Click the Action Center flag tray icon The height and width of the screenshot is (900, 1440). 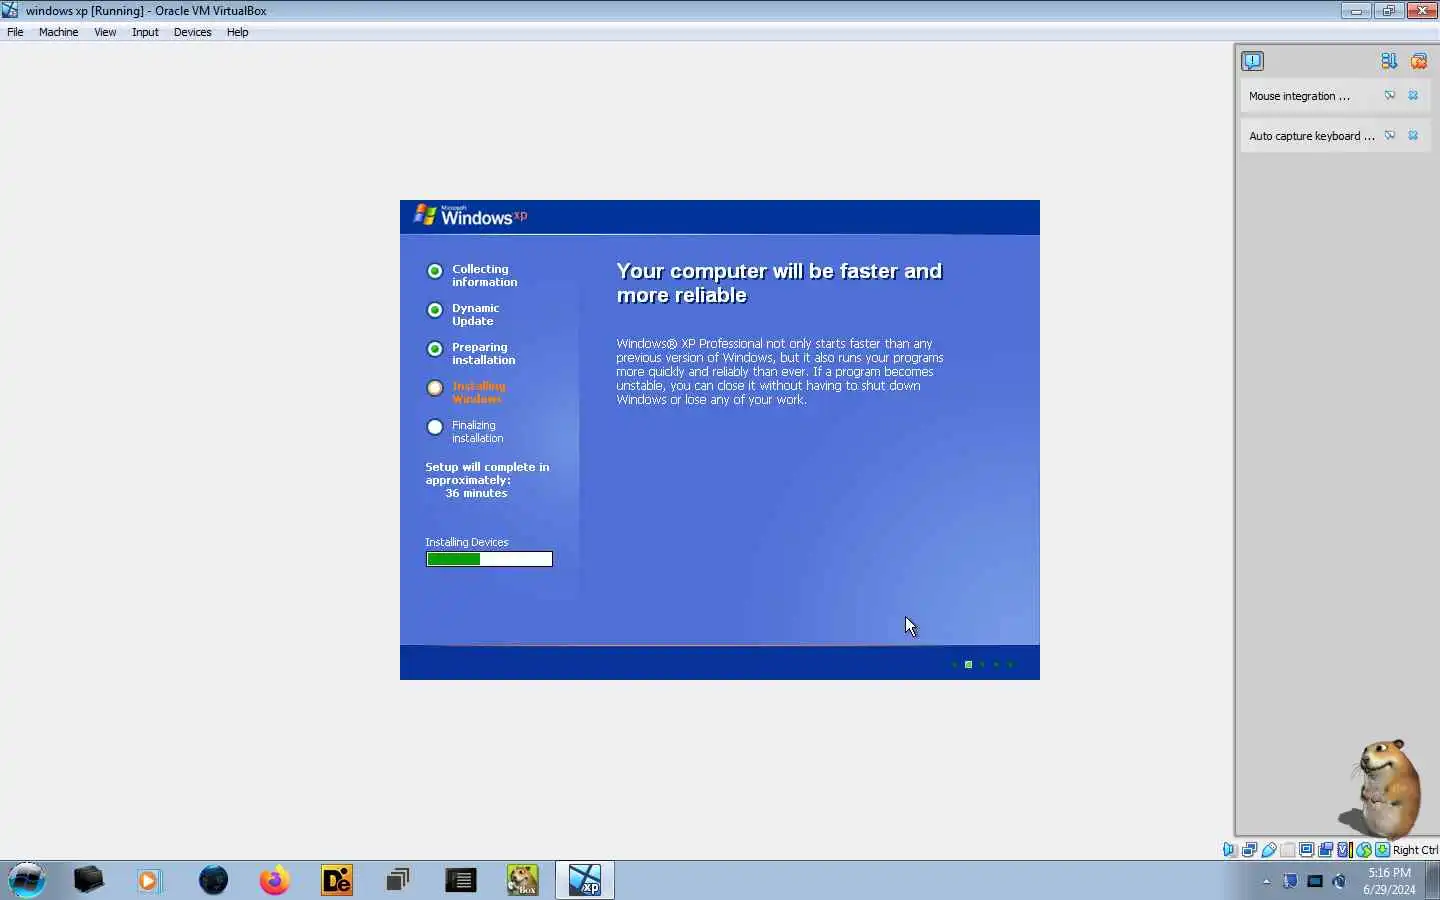pyautogui.click(x=1290, y=881)
